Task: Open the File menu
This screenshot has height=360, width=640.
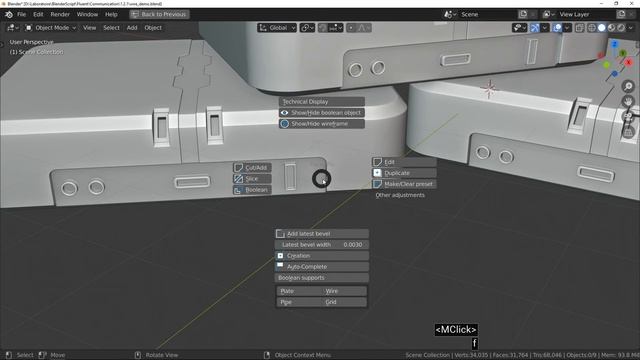Action: [21, 14]
